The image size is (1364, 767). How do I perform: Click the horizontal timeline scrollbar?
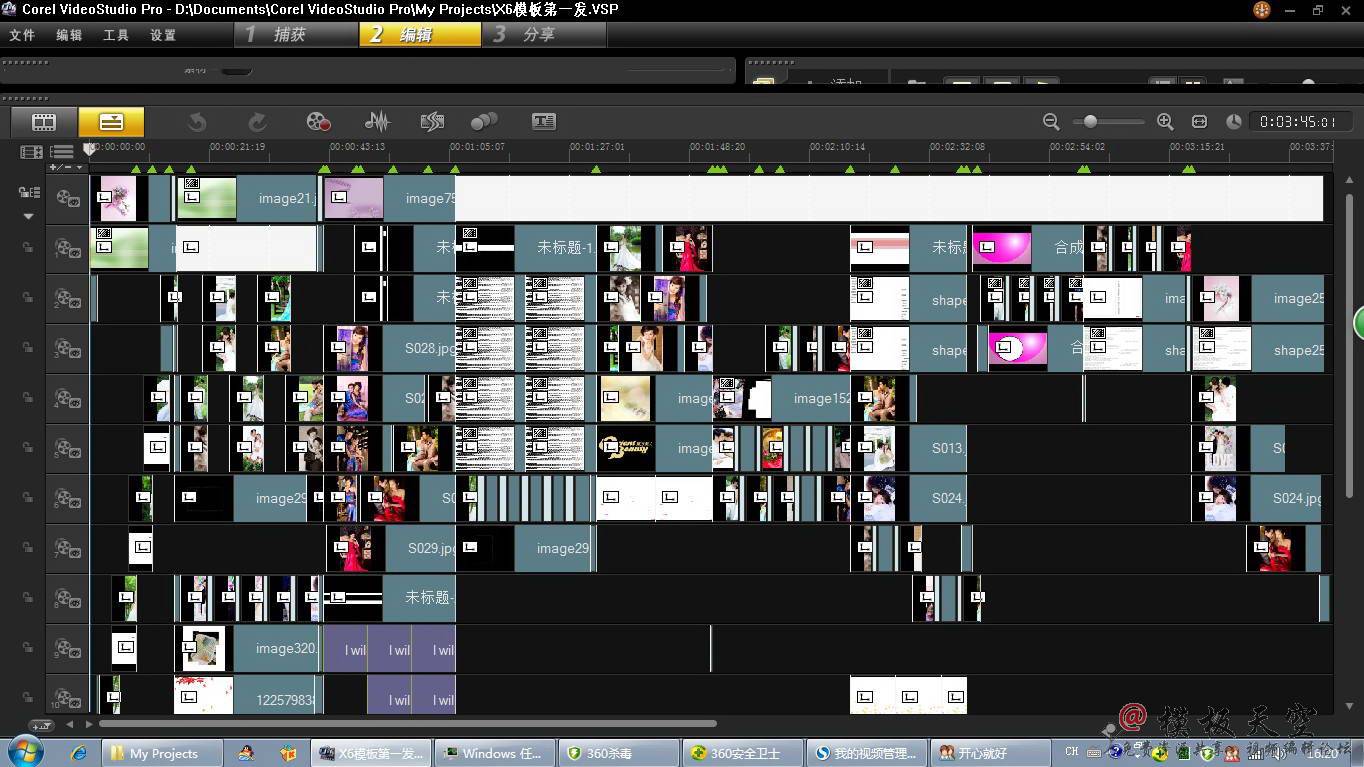(408, 724)
